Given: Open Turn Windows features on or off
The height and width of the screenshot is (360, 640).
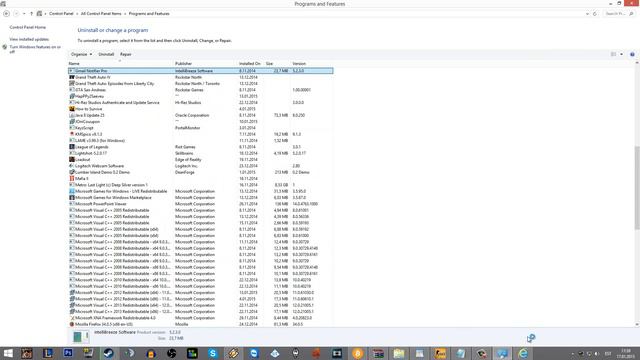Looking at the screenshot, I should click(35, 49).
